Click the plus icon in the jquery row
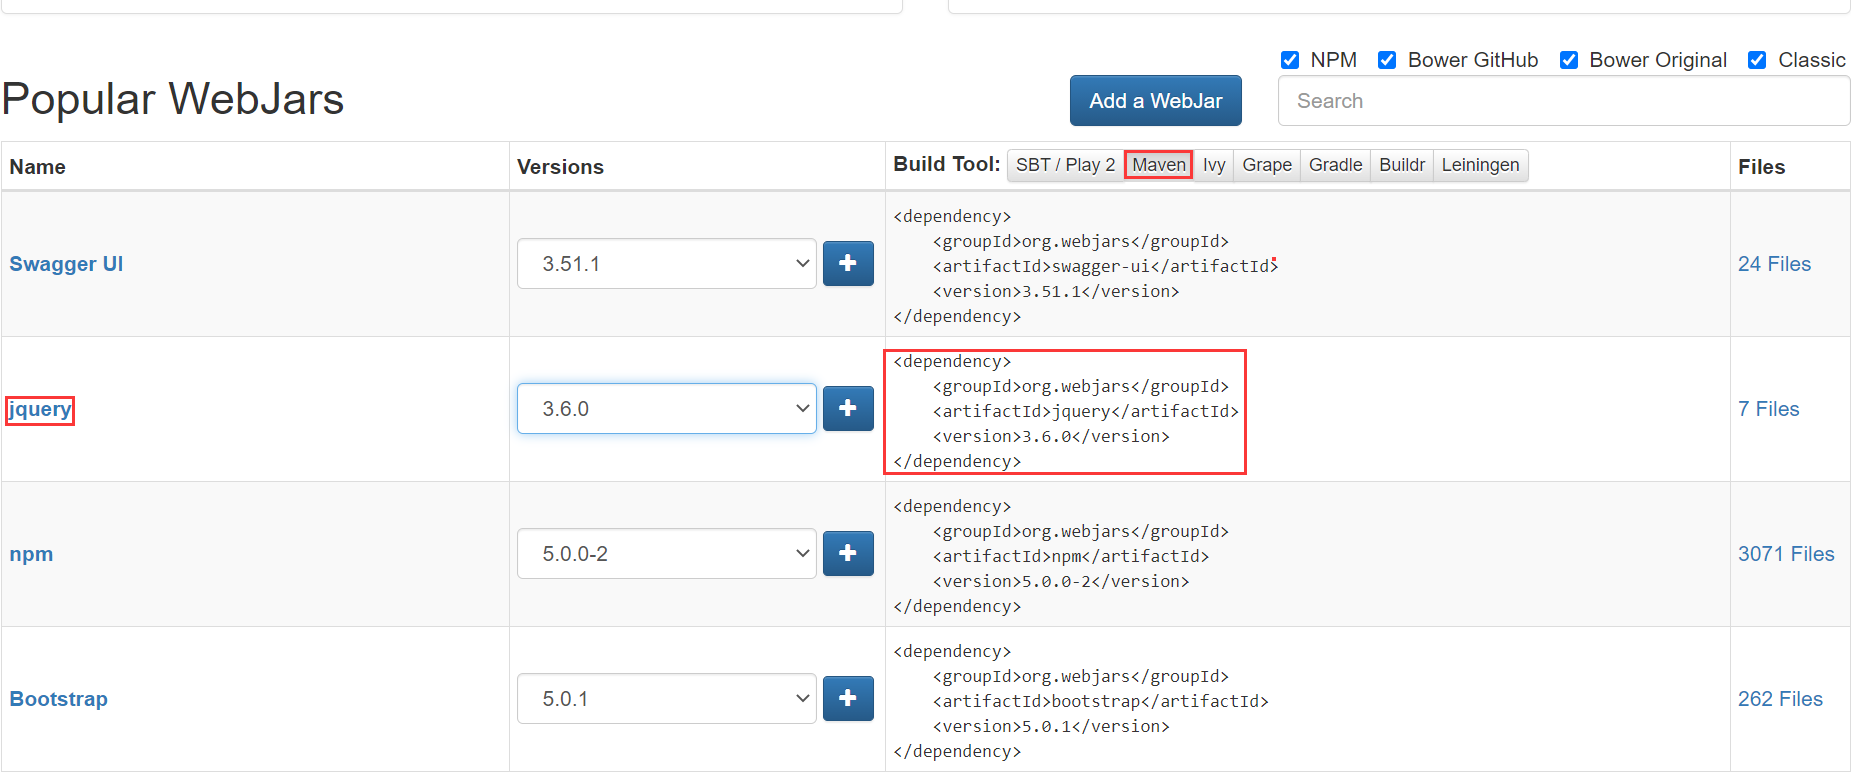This screenshot has width=1851, height=772. coord(848,409)
